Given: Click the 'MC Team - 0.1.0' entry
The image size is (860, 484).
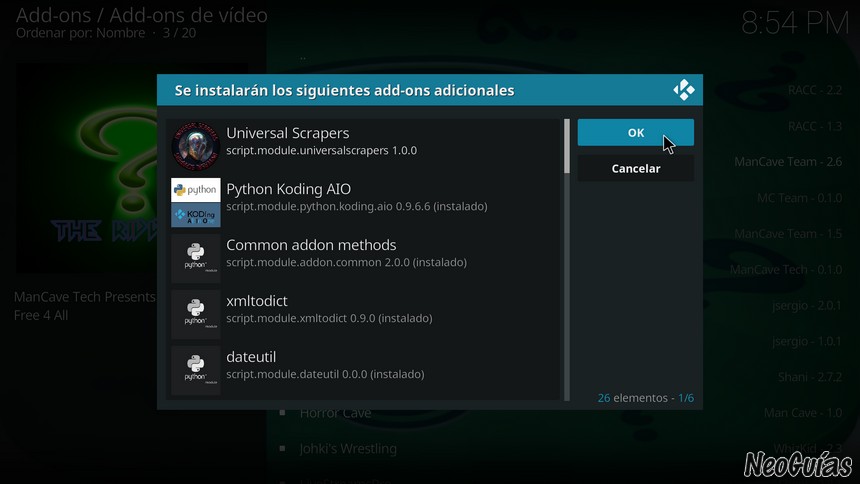Looking at the screenshot, I should tap(799, 198).
